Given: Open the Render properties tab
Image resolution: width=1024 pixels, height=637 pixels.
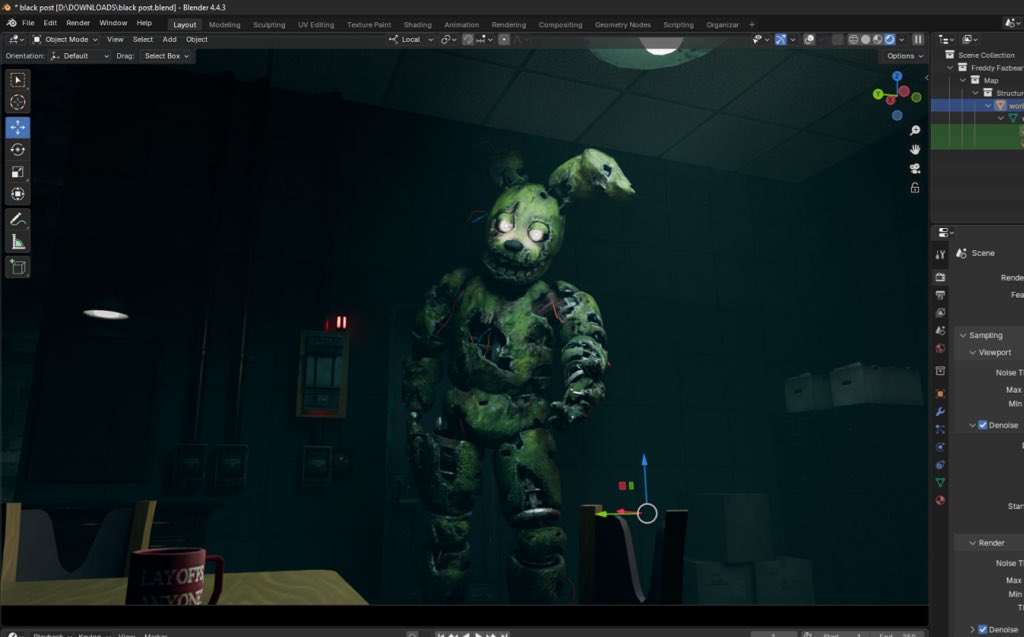Looking at the screenshot, I should pyautogui.click(x=940, y=277).
